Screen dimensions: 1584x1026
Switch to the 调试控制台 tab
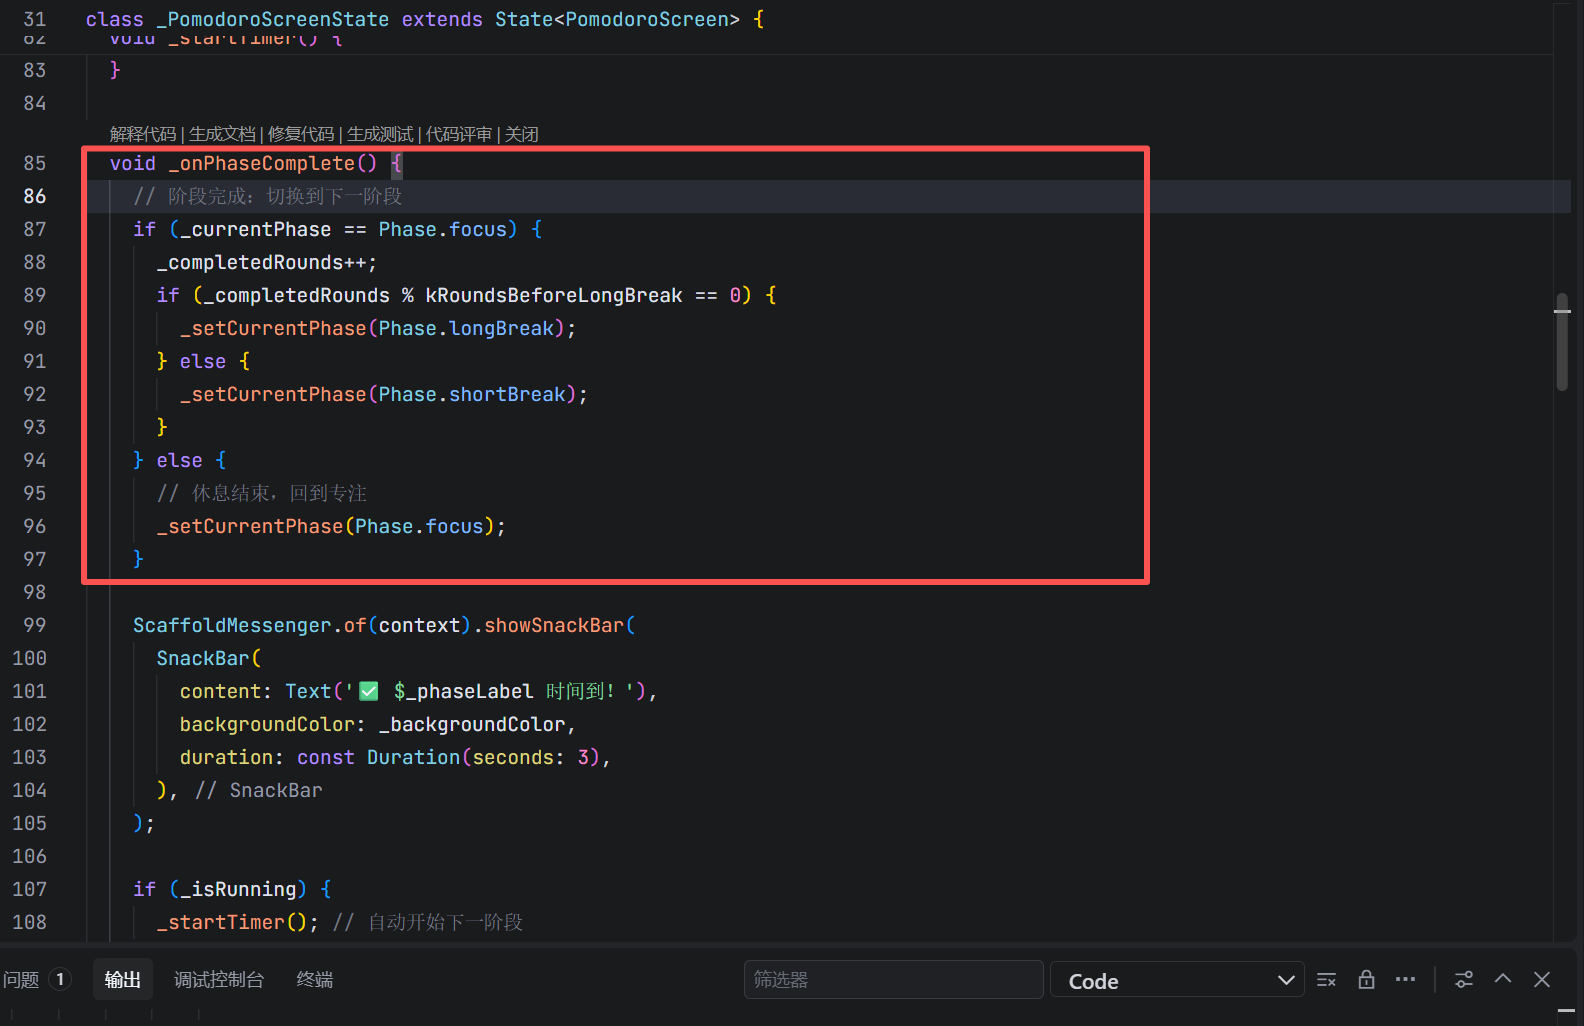[x=219, y=980]
